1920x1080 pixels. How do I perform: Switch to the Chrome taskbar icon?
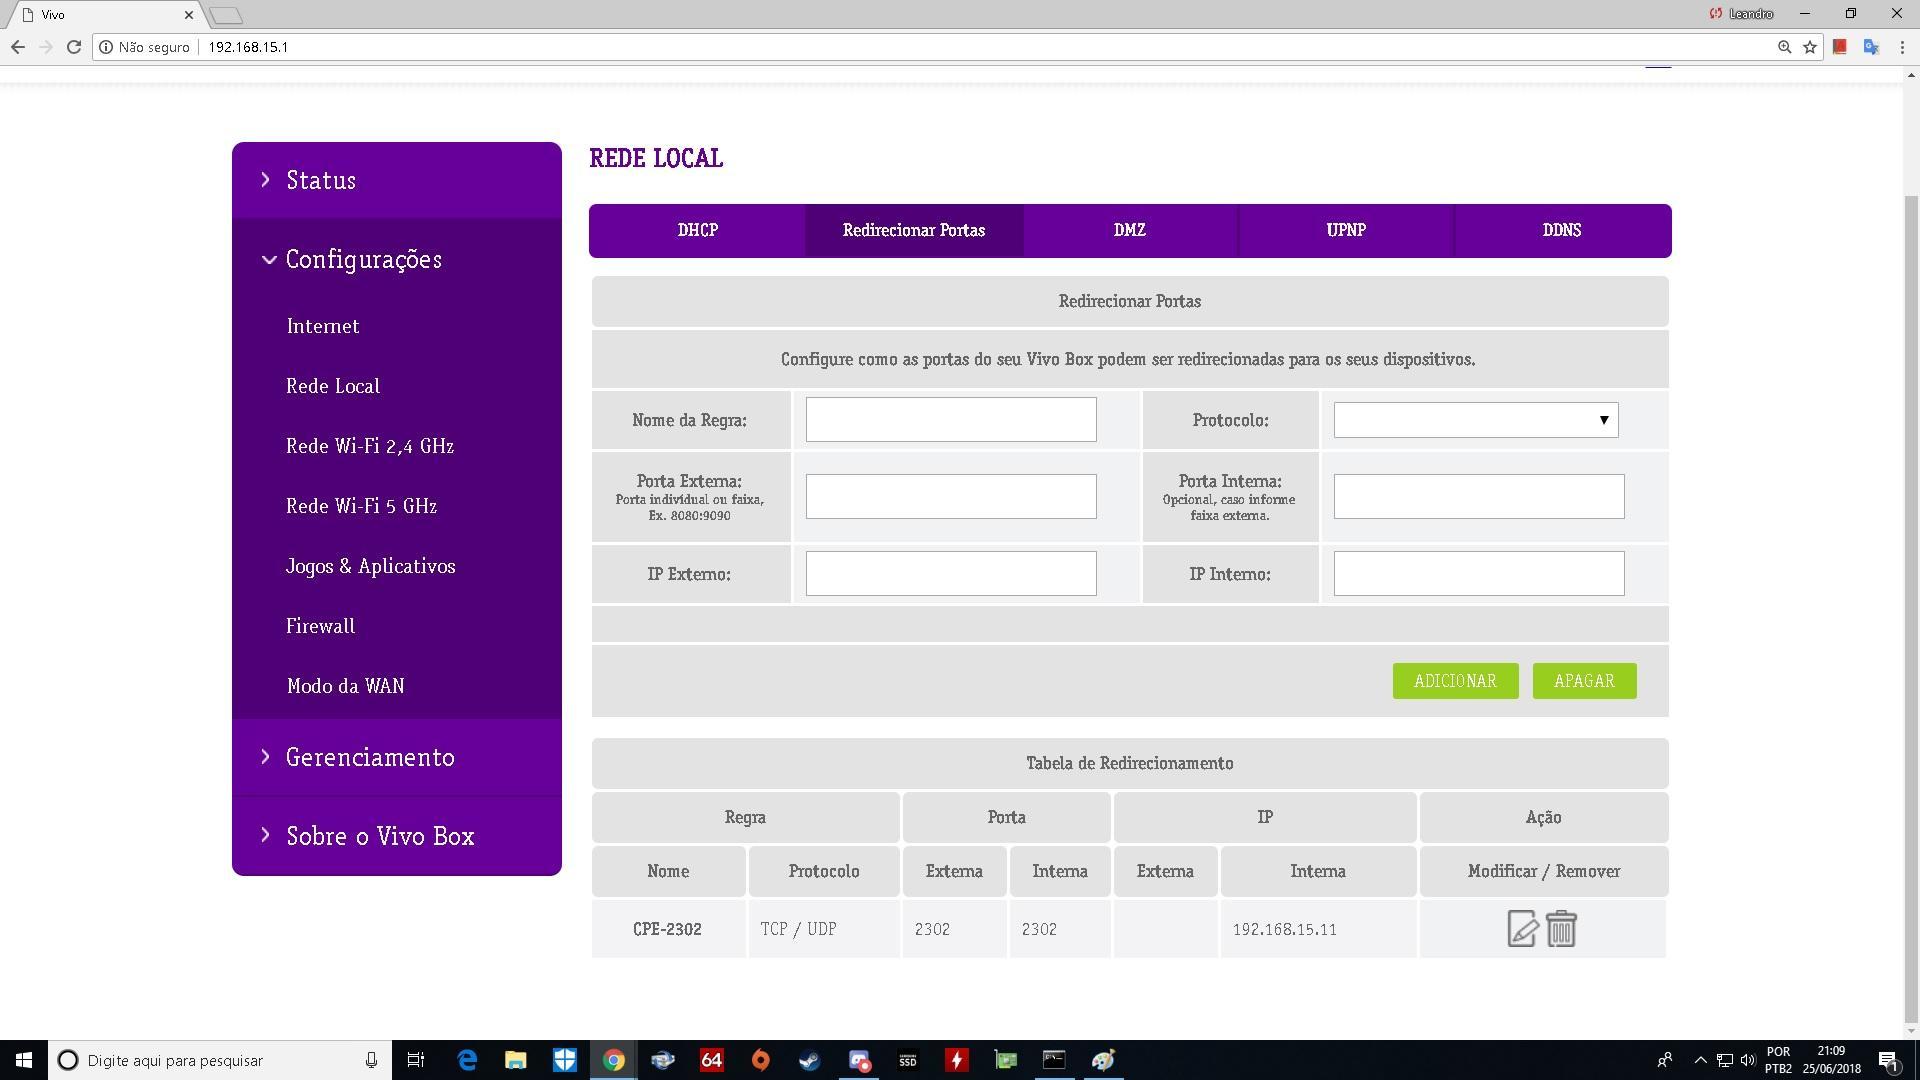[x=614, y=1060]
